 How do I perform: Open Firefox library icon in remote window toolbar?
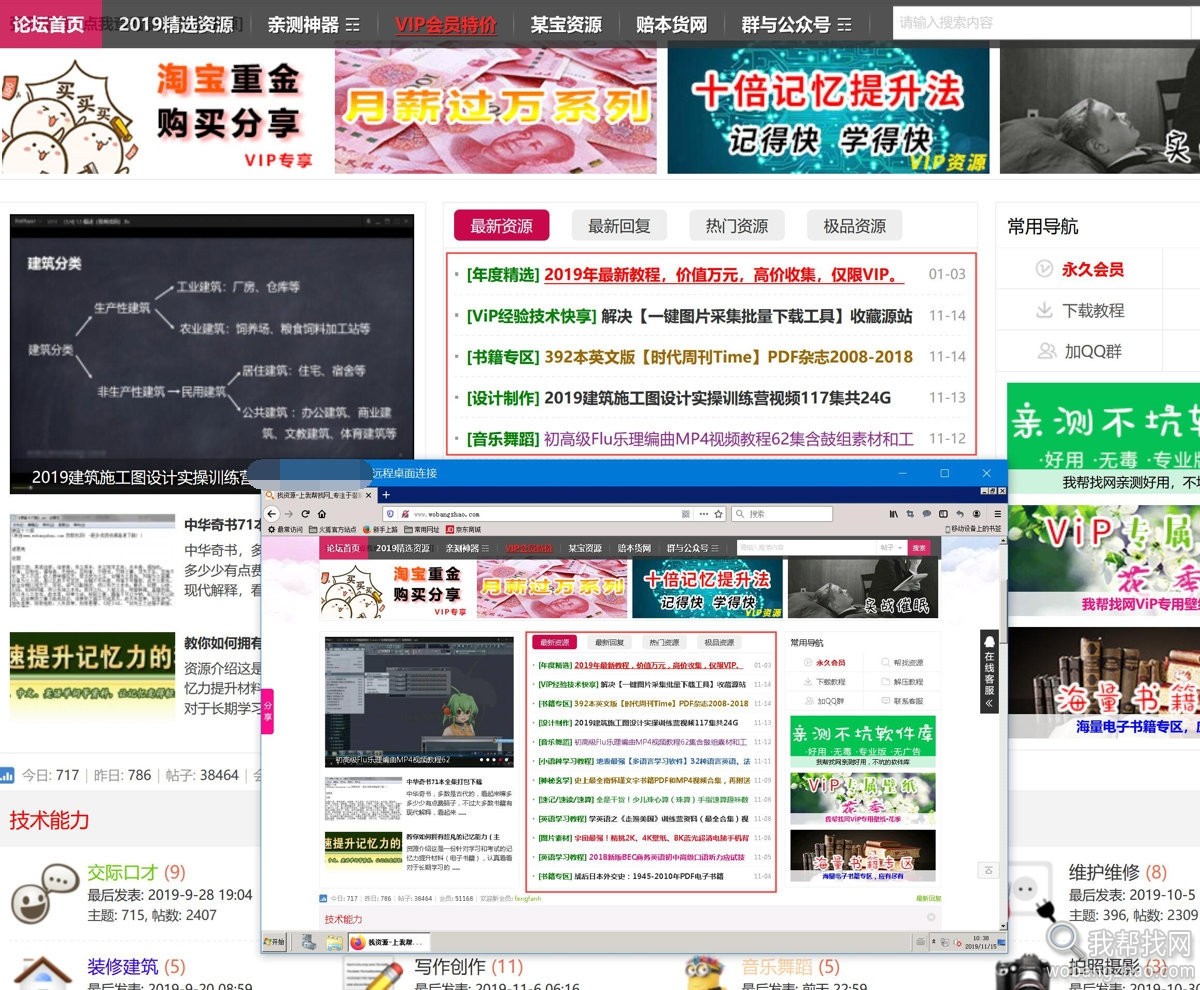click(x=893, y=514)
